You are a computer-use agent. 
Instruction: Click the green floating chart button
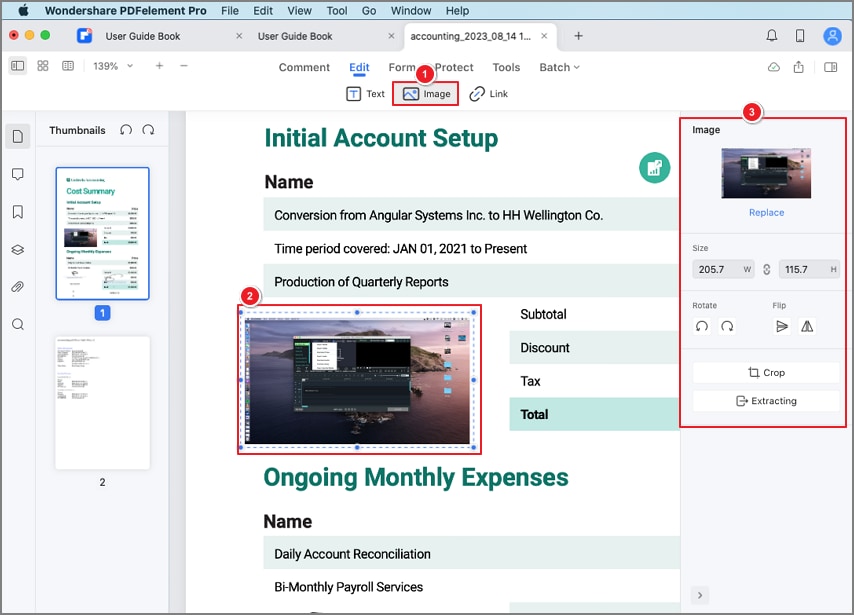pos(654,168)
